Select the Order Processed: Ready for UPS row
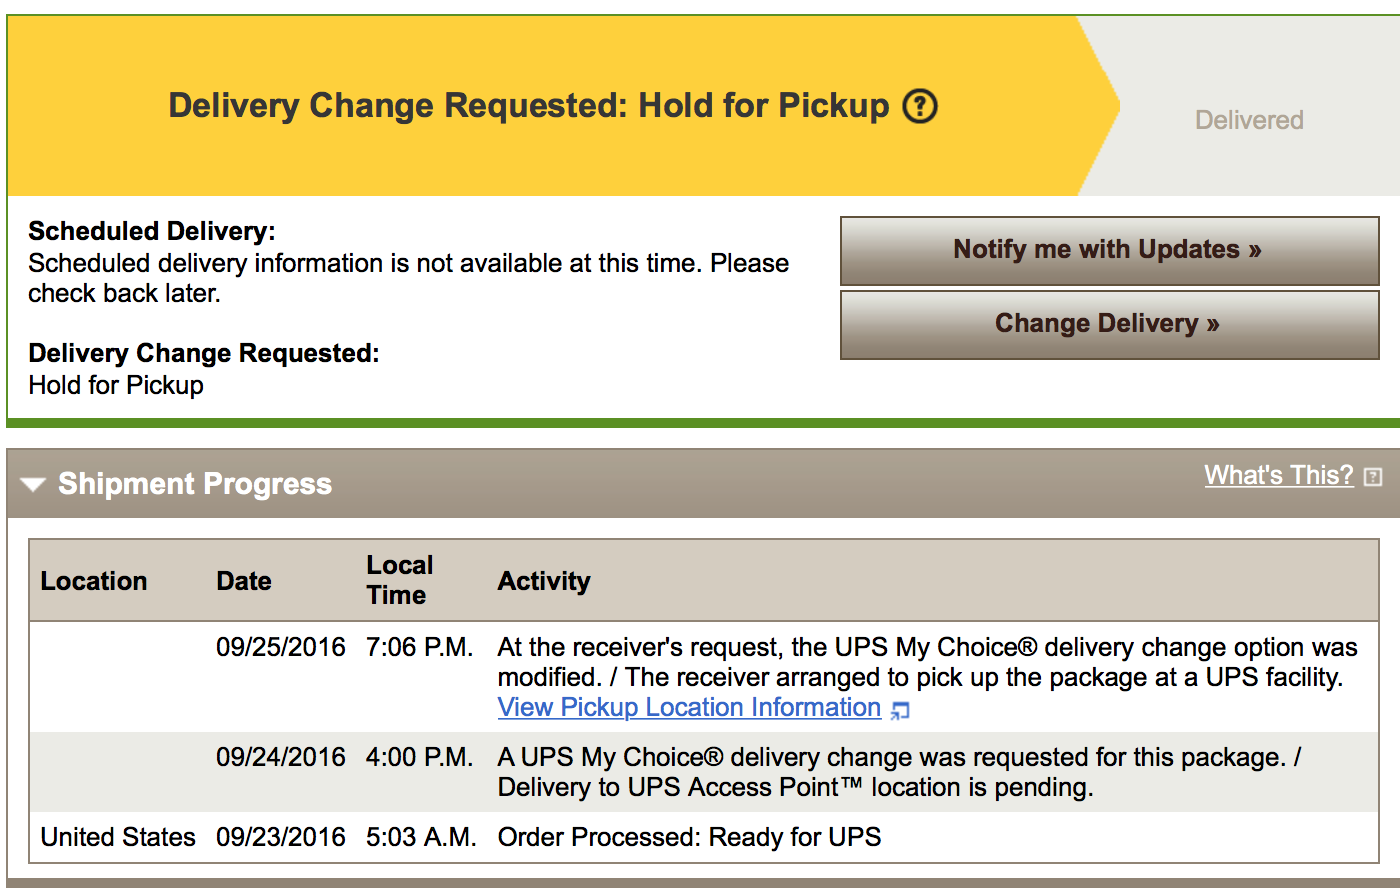Image resolution: width=1400 pixels, height=888 pixels. [x=704, y=837]
